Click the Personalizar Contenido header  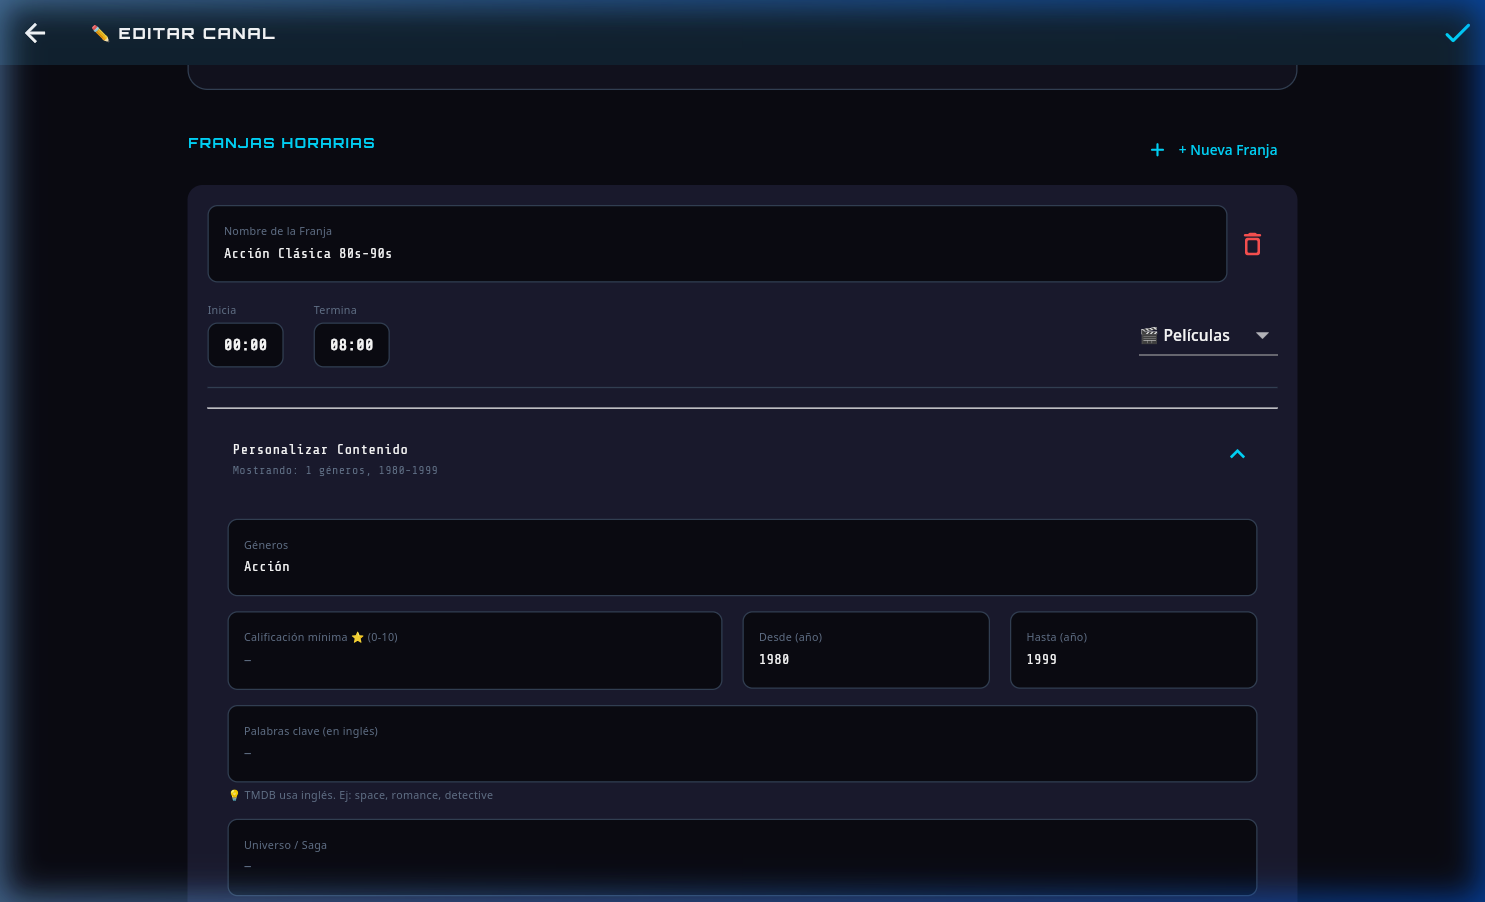320,450
